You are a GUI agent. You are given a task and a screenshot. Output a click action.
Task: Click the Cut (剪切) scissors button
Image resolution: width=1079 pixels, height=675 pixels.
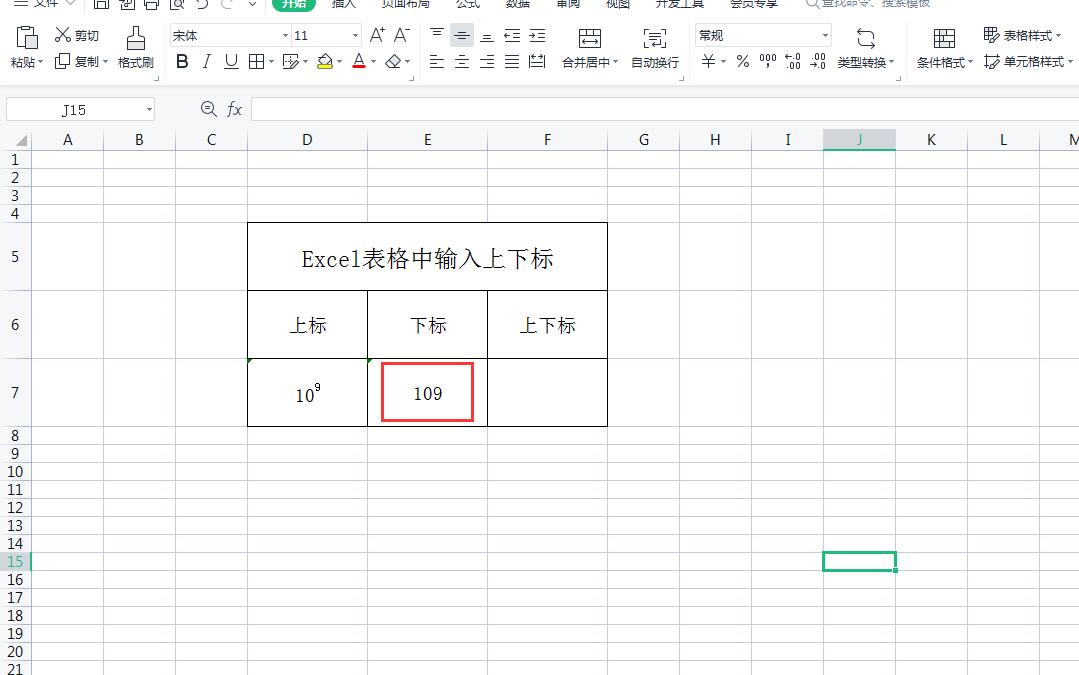(x=76, y=35)
